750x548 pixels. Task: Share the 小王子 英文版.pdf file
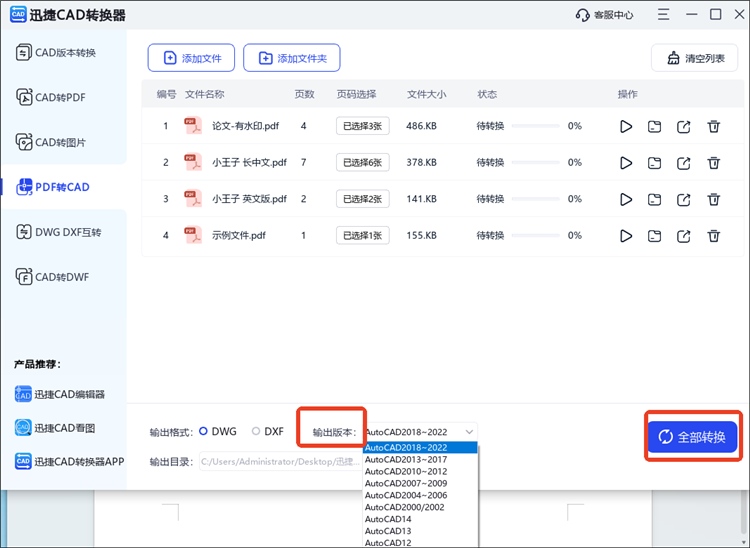coord(684,200)
